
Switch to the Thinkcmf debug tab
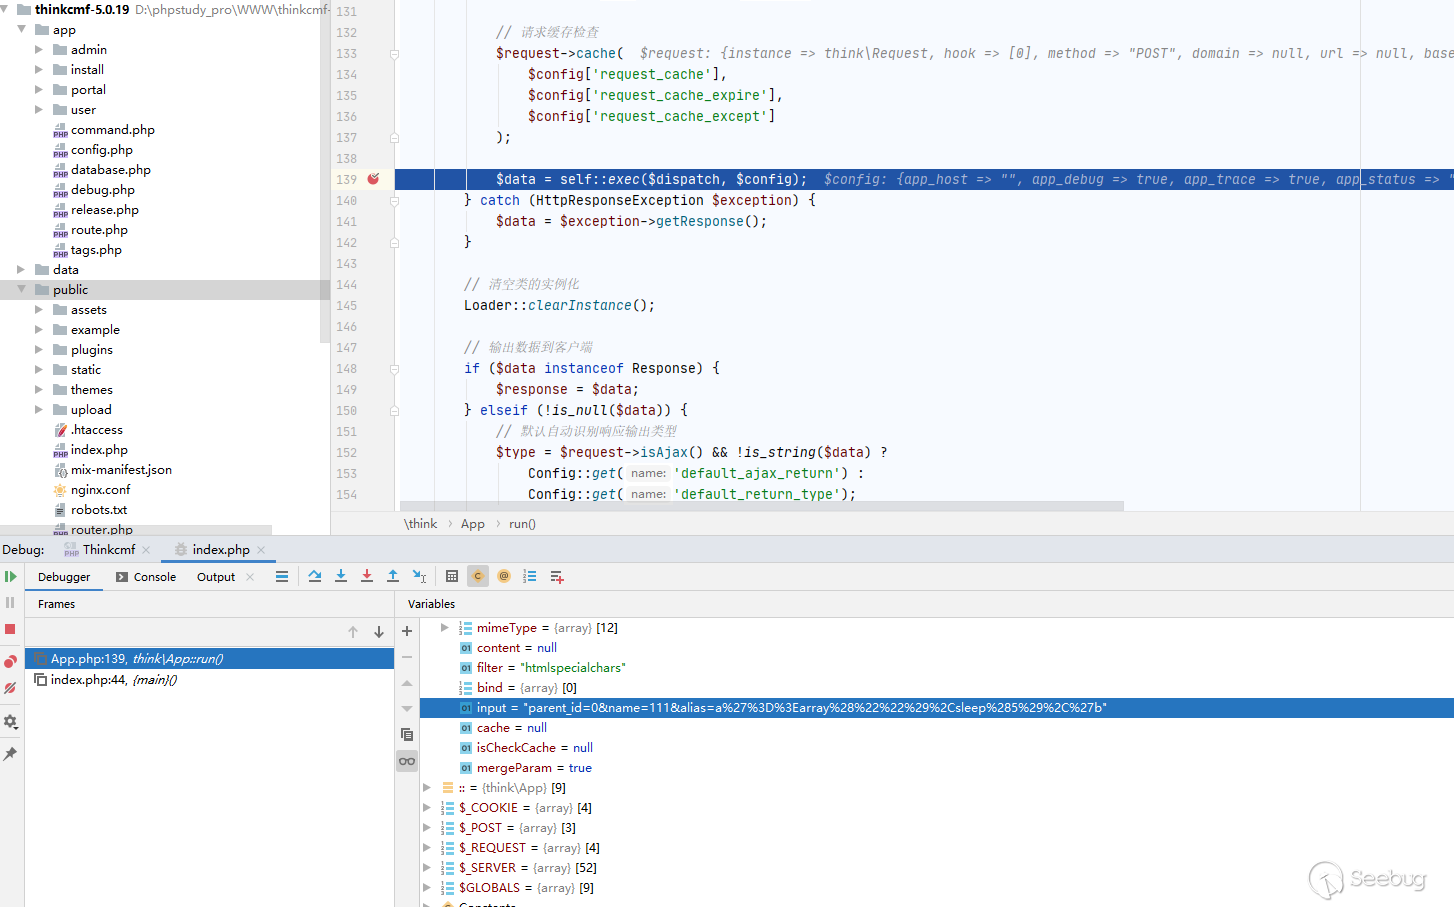pyautogui.click(x=108, y=550)
